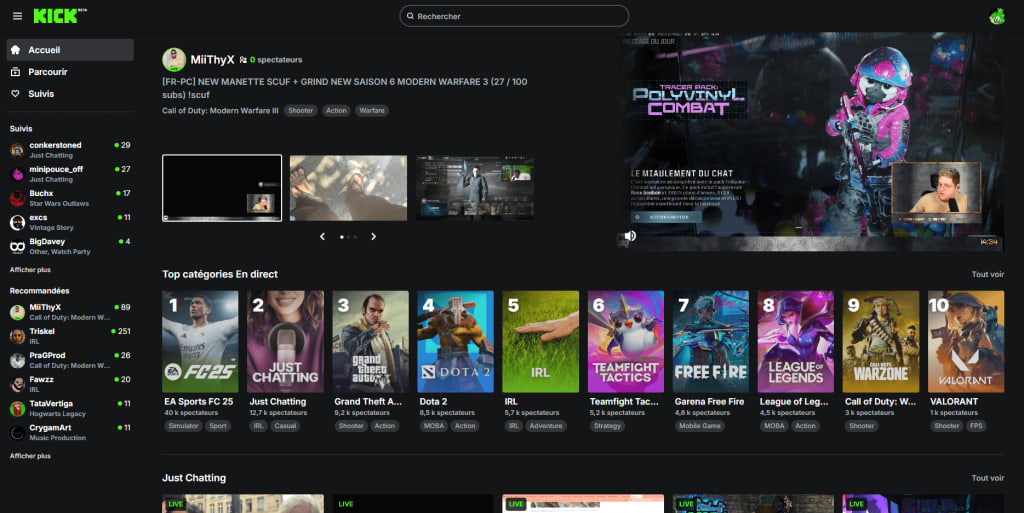This screenshot has width=1024, height=513.
Task: Click the KICK logo
Action: [59, 16]
